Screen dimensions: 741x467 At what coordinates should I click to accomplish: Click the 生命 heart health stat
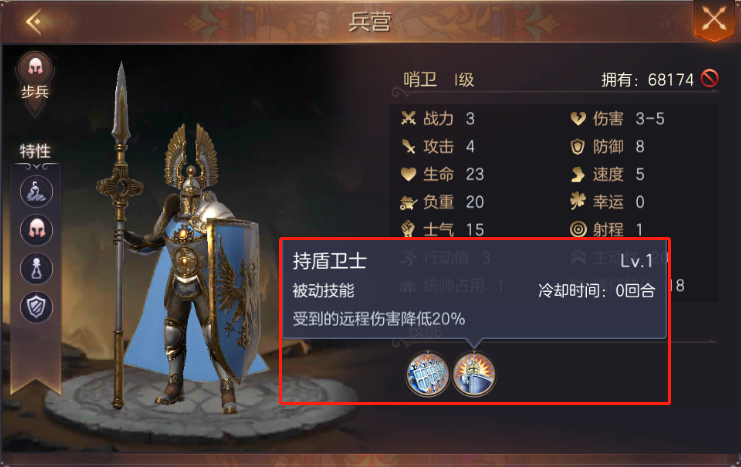point(442,174)
